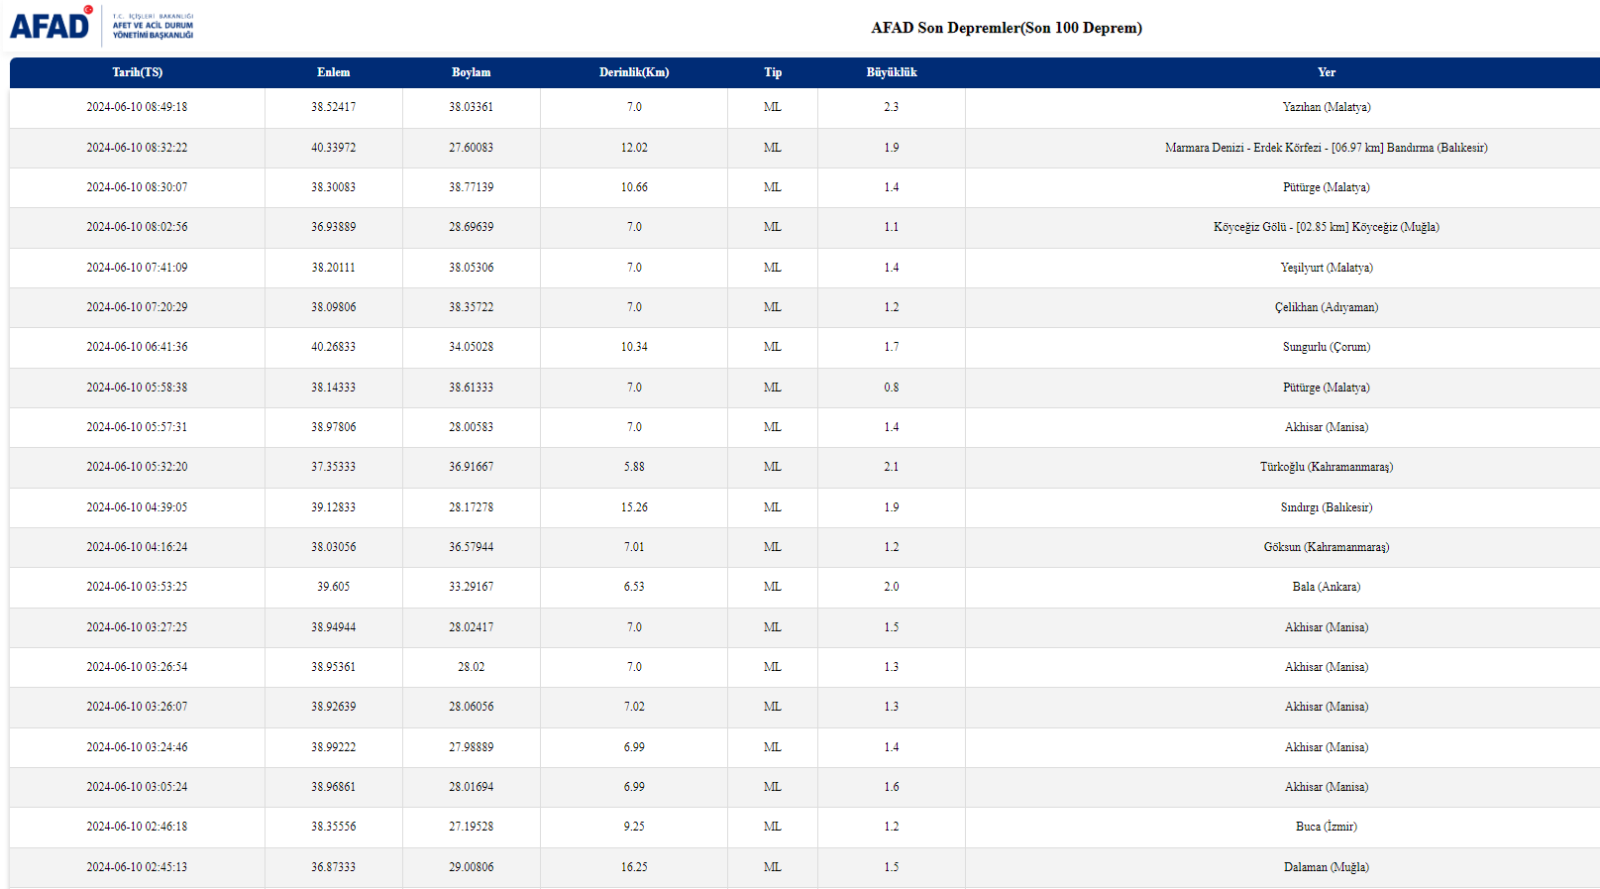Click the Yer column header
Screen dimensions: 1600x889
1326,72
